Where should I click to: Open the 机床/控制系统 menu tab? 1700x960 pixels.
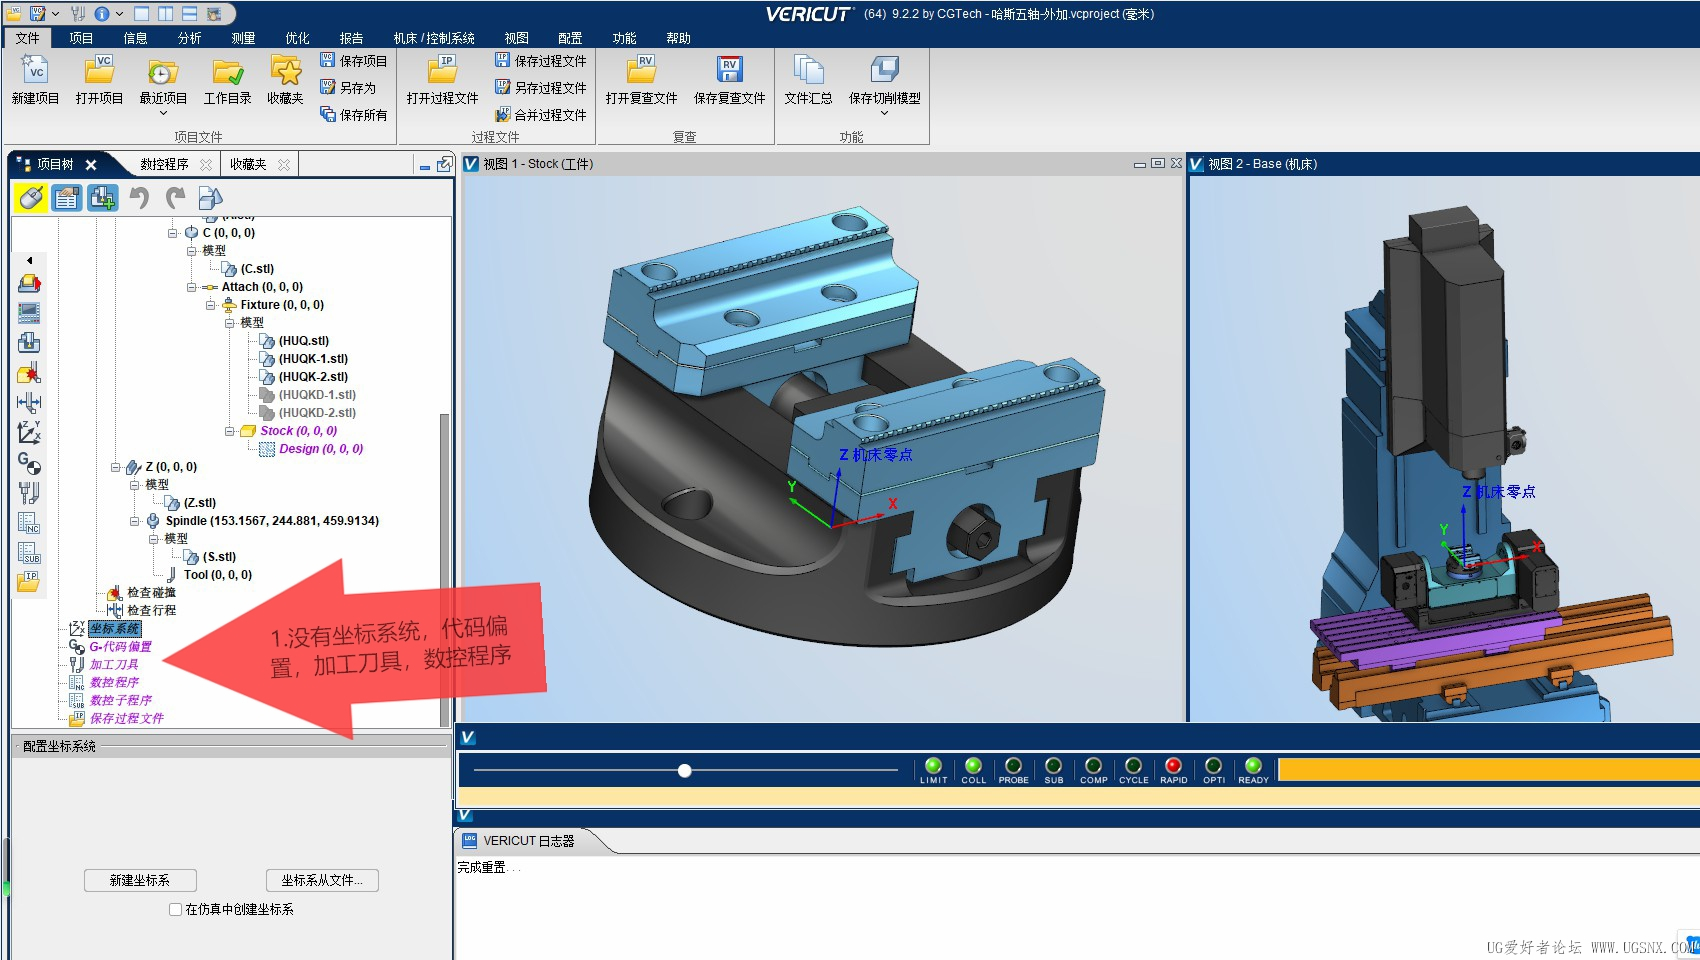pyautogui.click(x=434, y=38)
